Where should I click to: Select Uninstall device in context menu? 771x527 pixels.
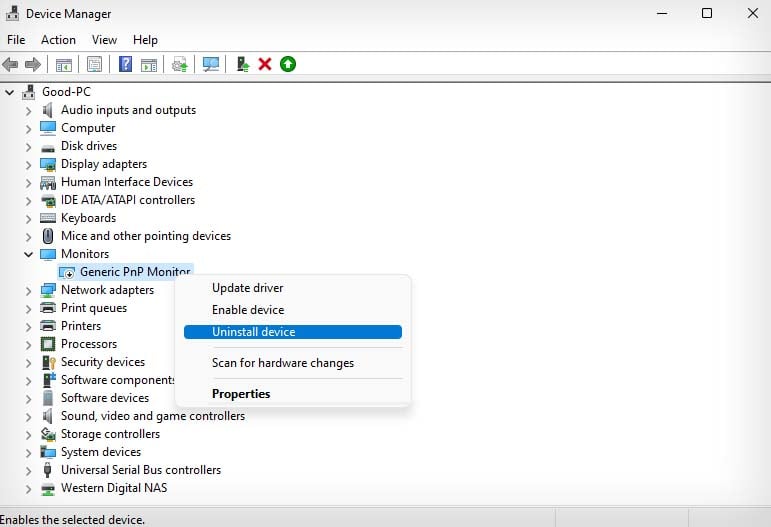[293, 332]
